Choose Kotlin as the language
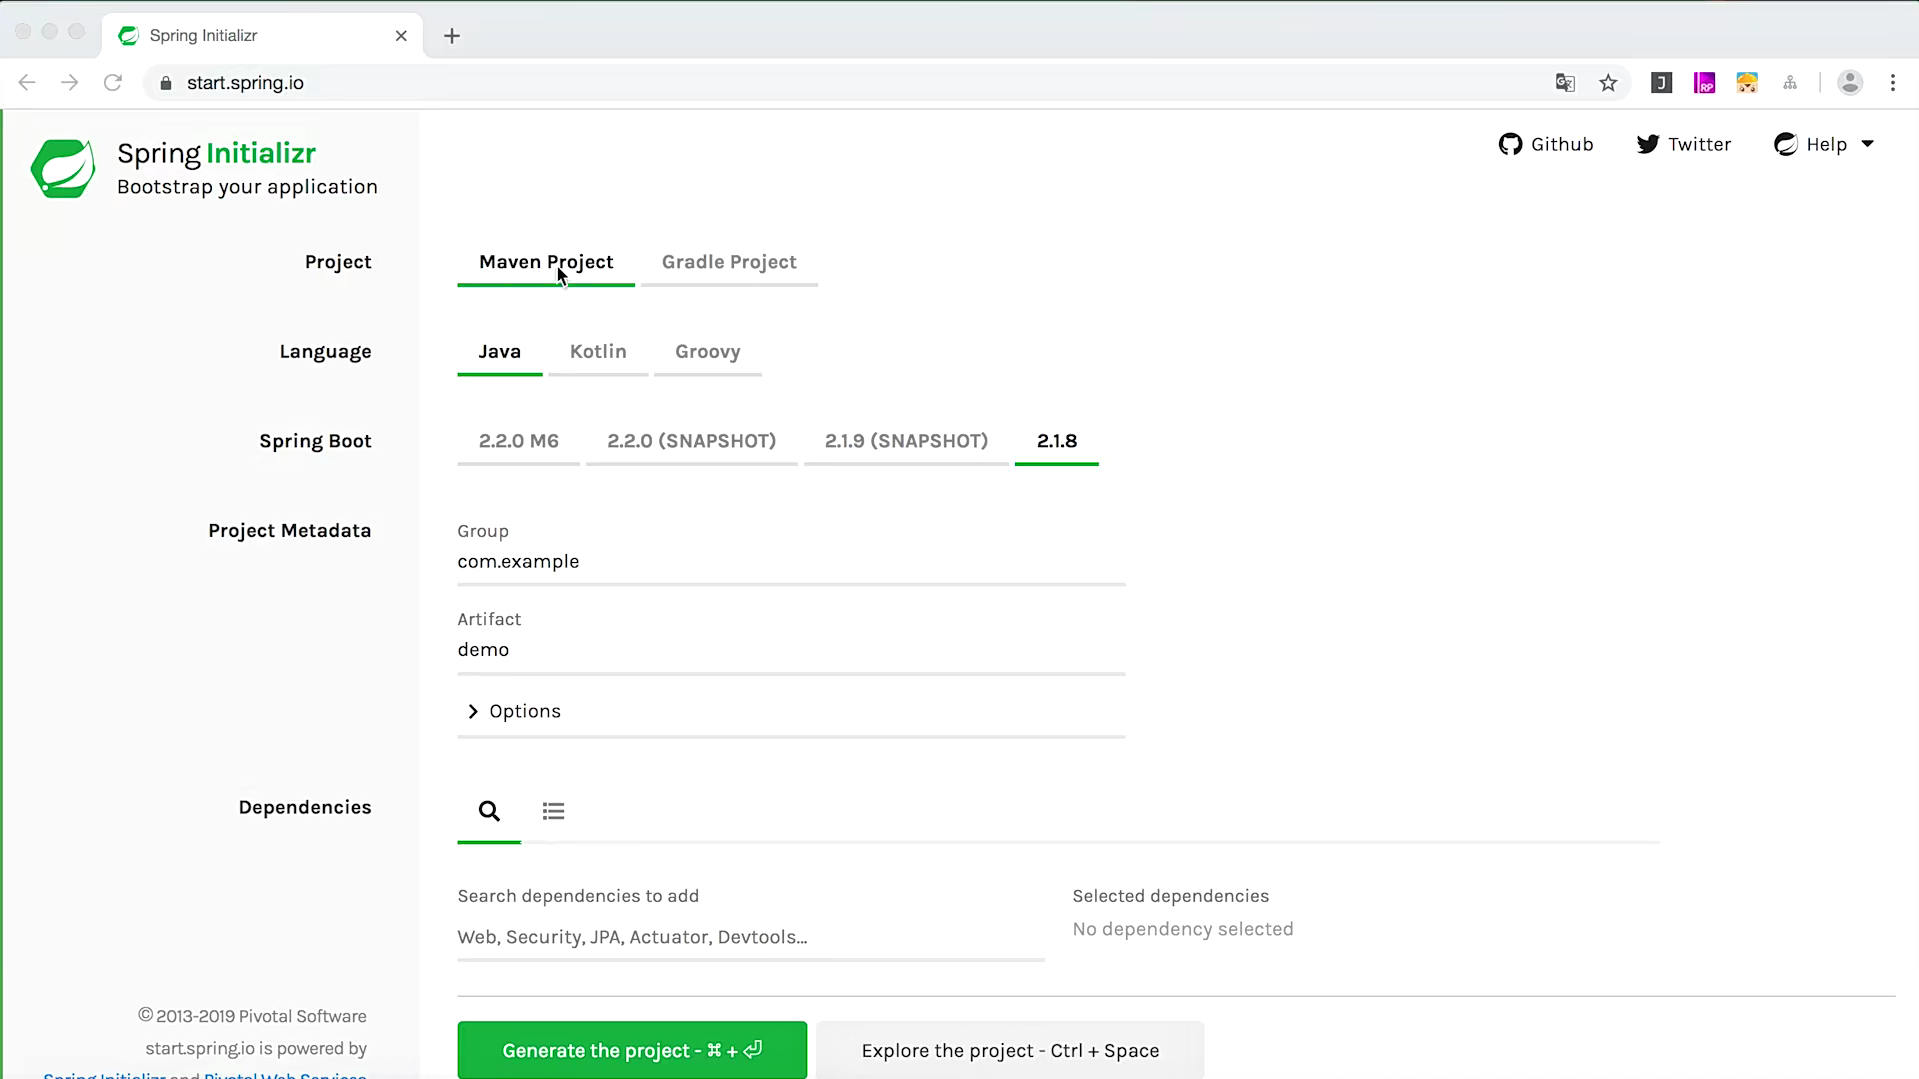The image size is (1919, 1079). (x=598, y=352)
